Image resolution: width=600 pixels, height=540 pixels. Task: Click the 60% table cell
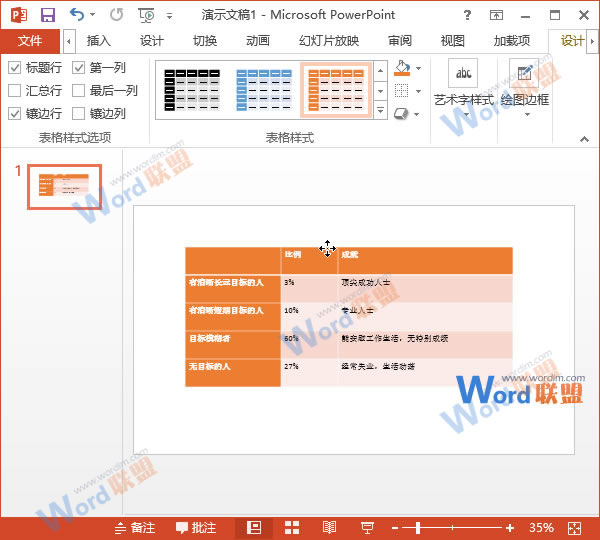coord(309,344)
